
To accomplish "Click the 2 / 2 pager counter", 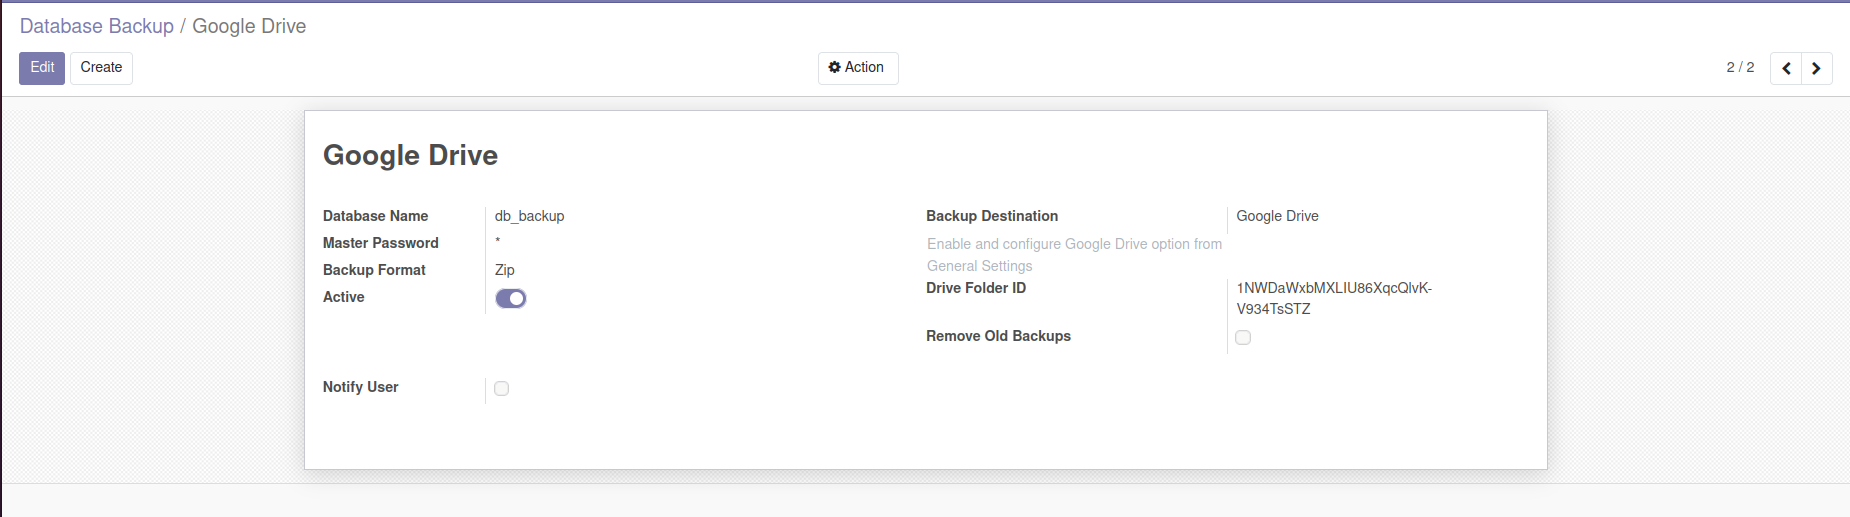I will click(x=1740, y=67).
